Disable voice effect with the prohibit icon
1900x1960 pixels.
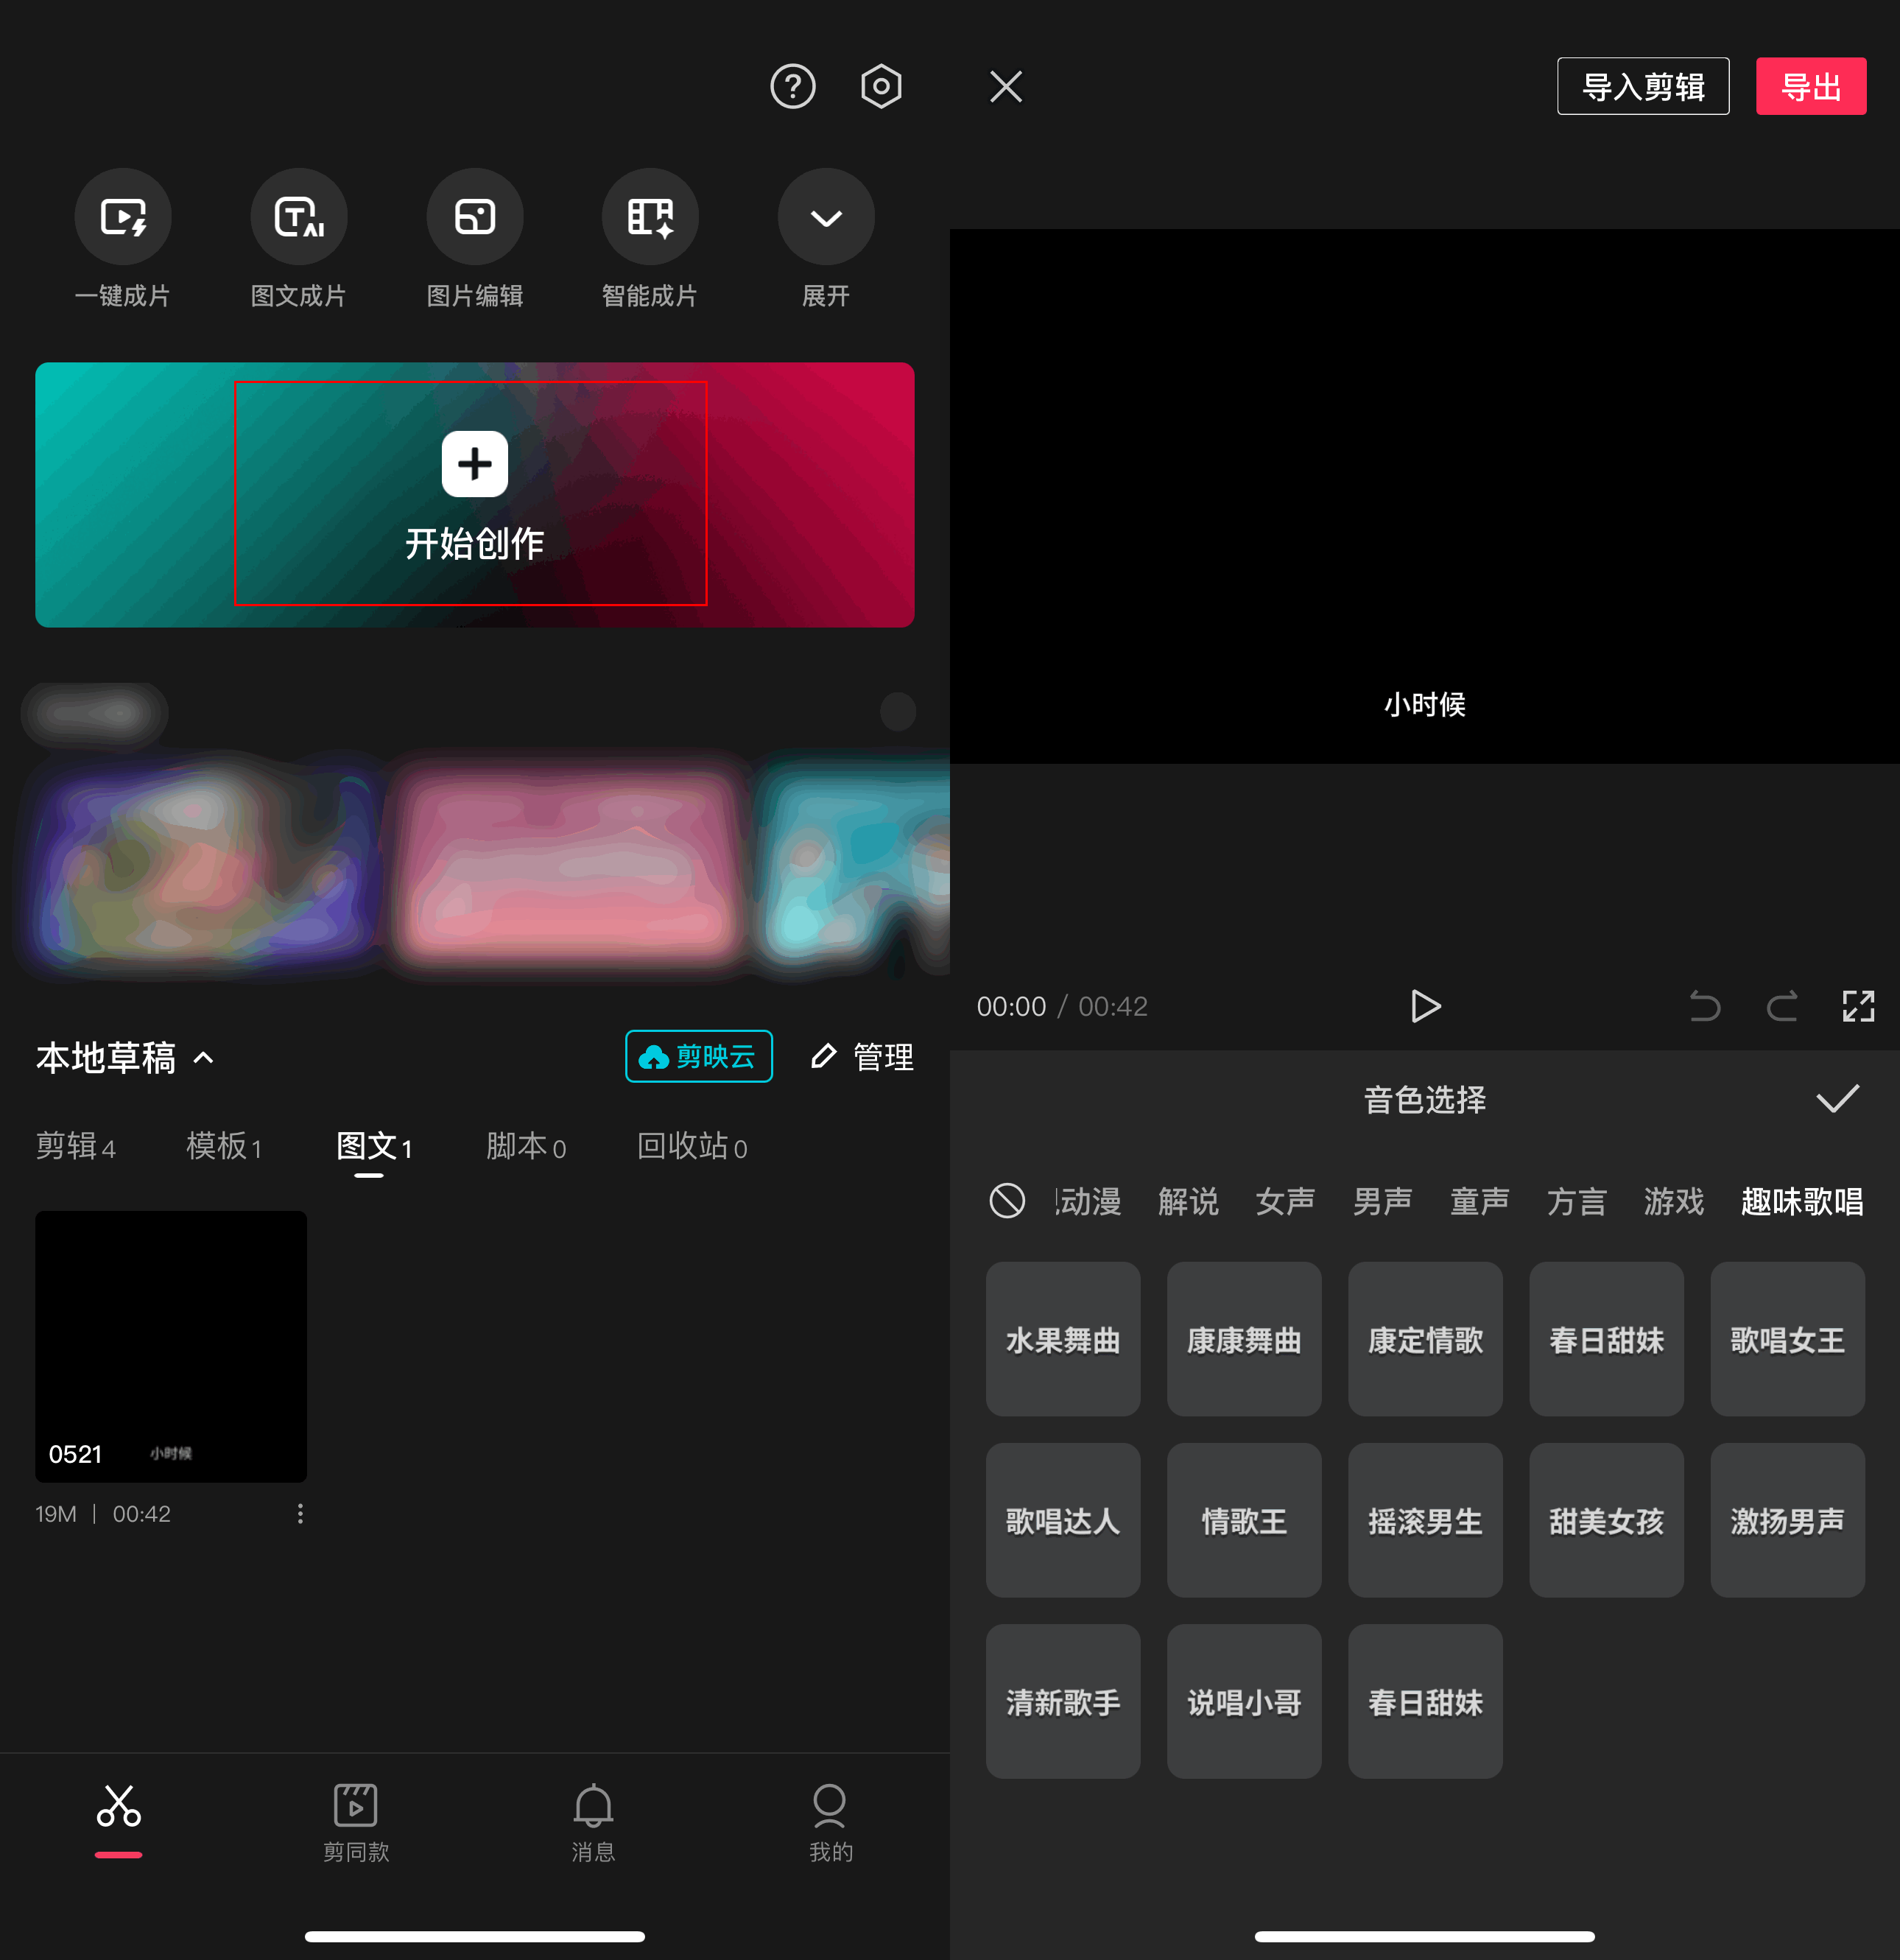[1007, 1202]
